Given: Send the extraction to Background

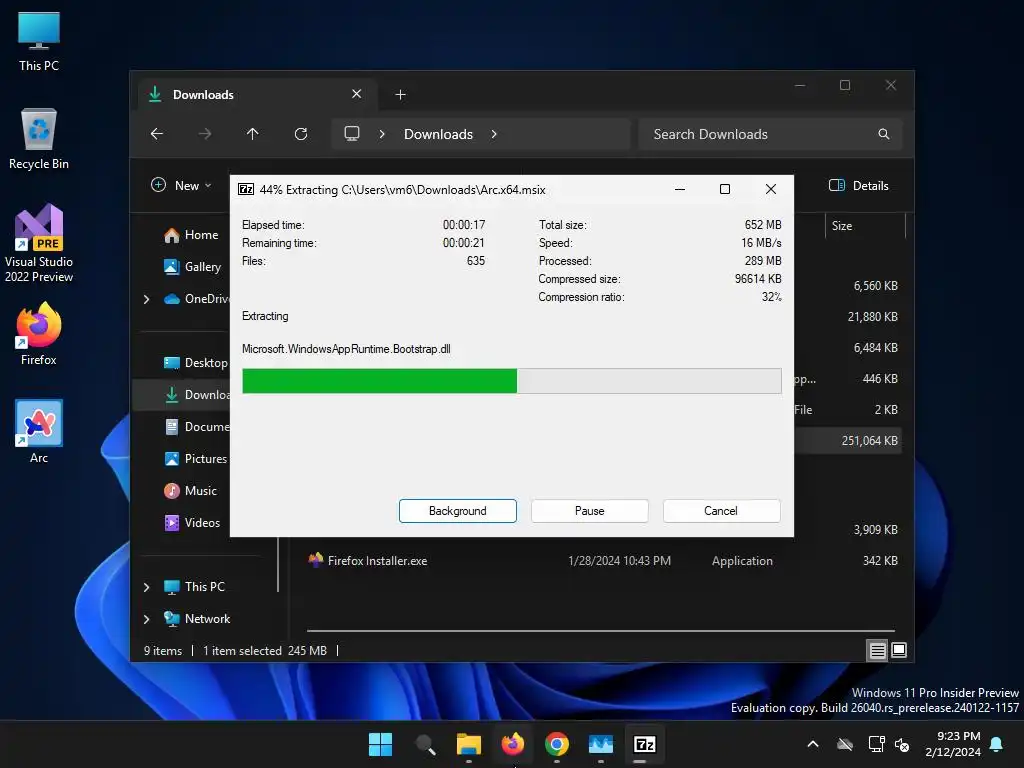Looking at the screenshot, I should 458,511.
